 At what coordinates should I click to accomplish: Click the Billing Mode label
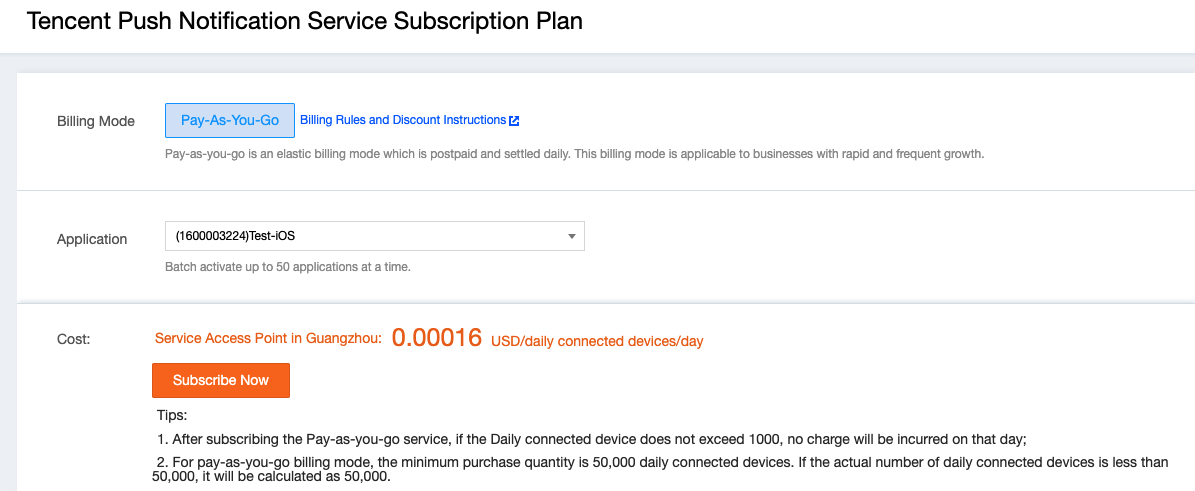coord(96,121)
